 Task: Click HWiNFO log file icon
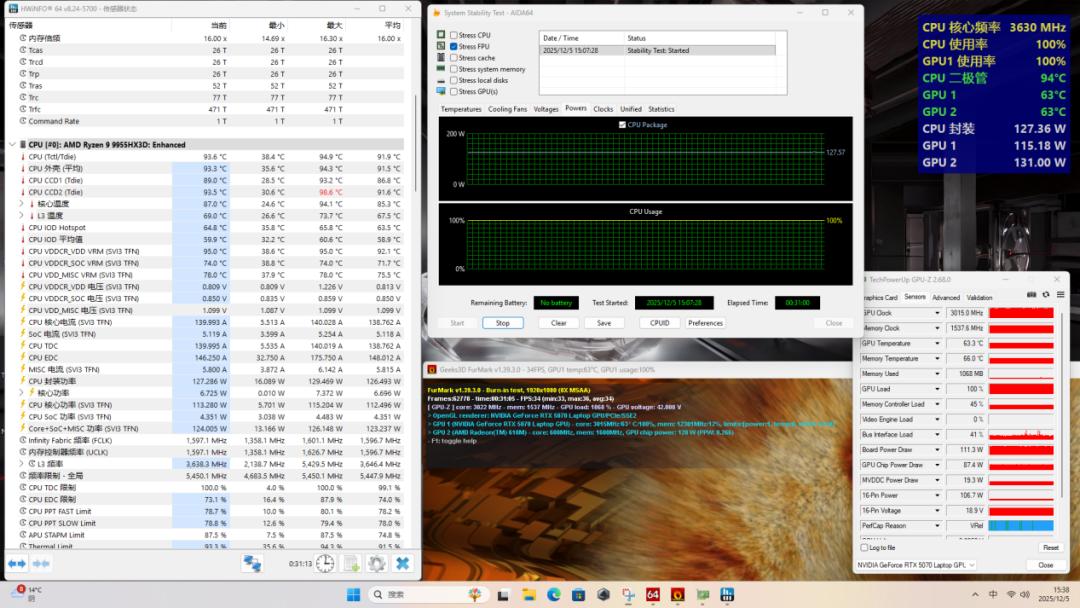351,563
